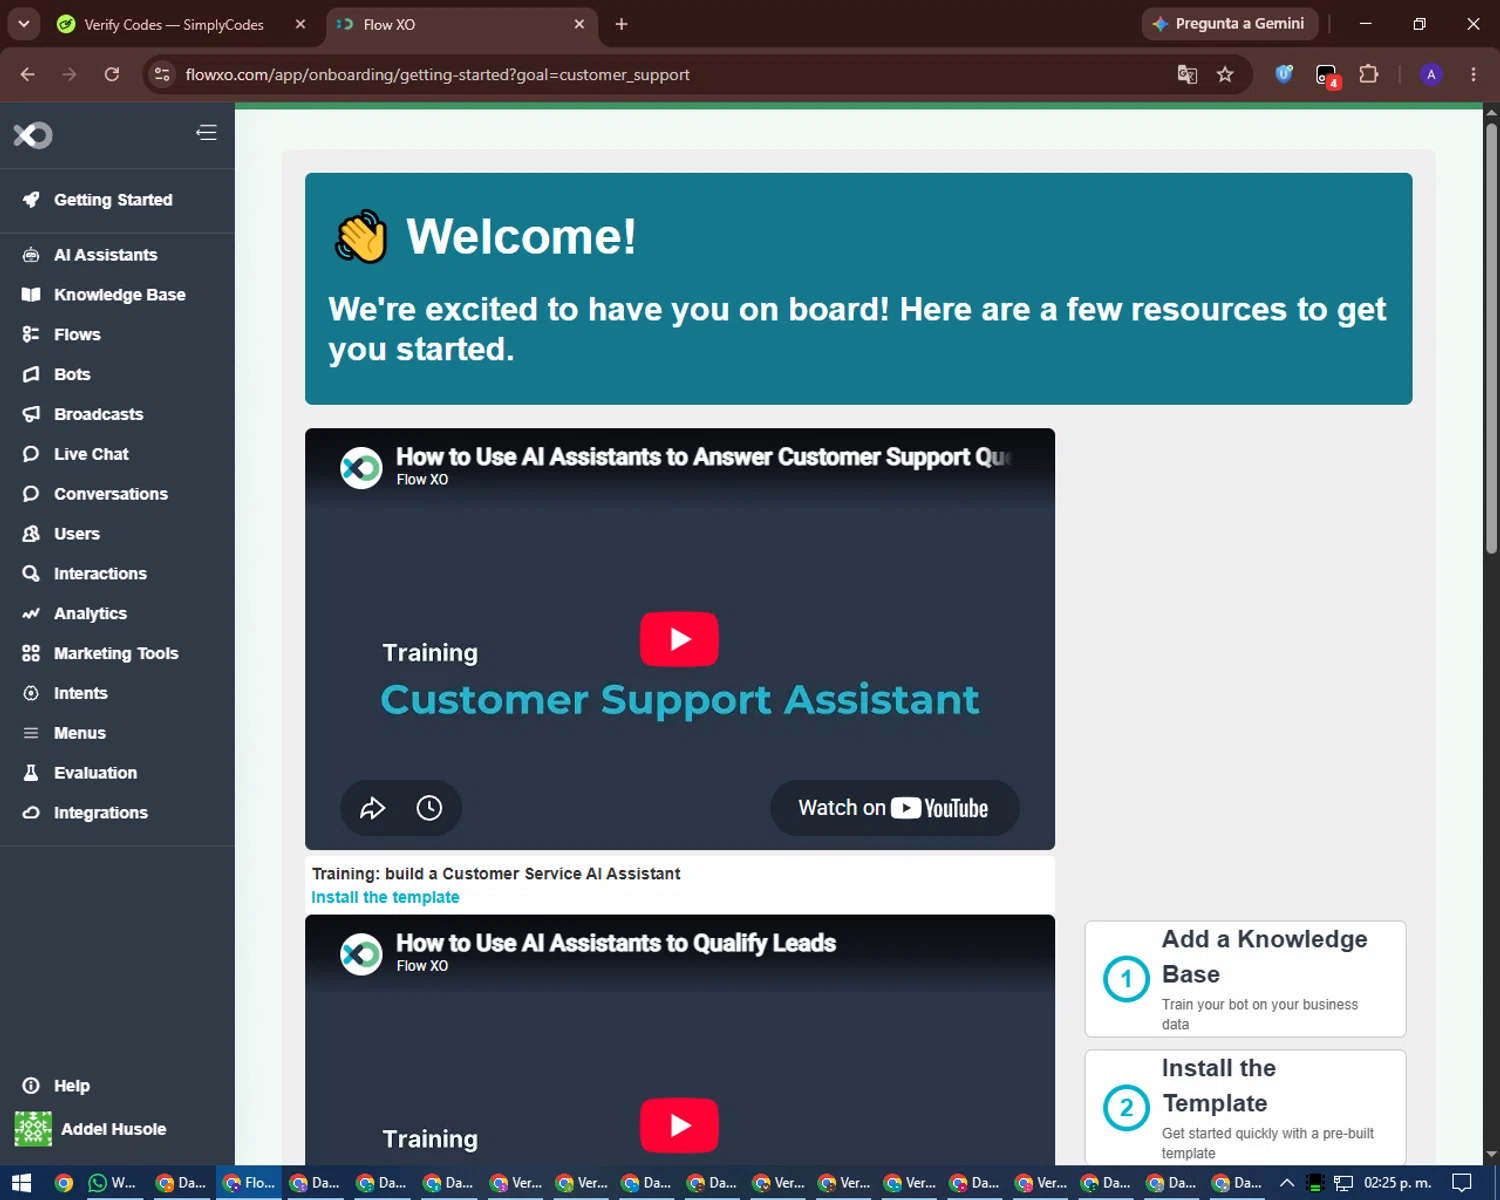Open the extensions puzzle icon
Screen dimensions: 1500x1200
(x=1369, y=75)
